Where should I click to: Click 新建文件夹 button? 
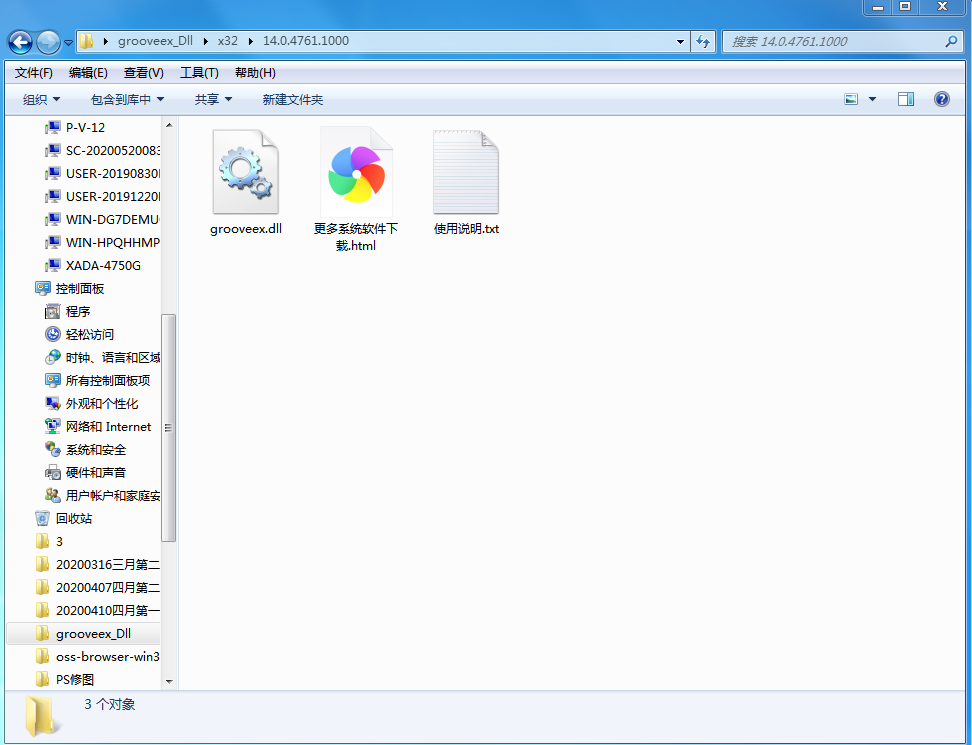(x=293, y=100)
